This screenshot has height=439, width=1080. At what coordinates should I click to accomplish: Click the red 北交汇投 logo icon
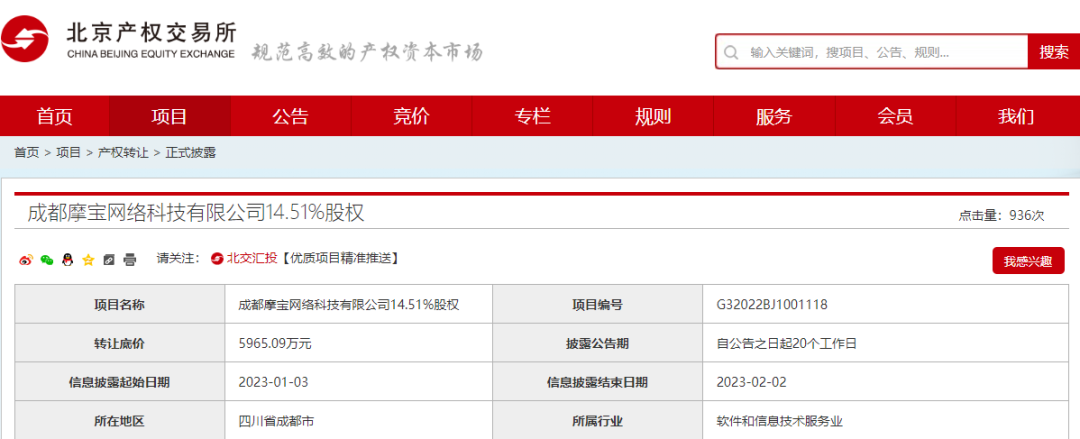click(x=218, y=258)
